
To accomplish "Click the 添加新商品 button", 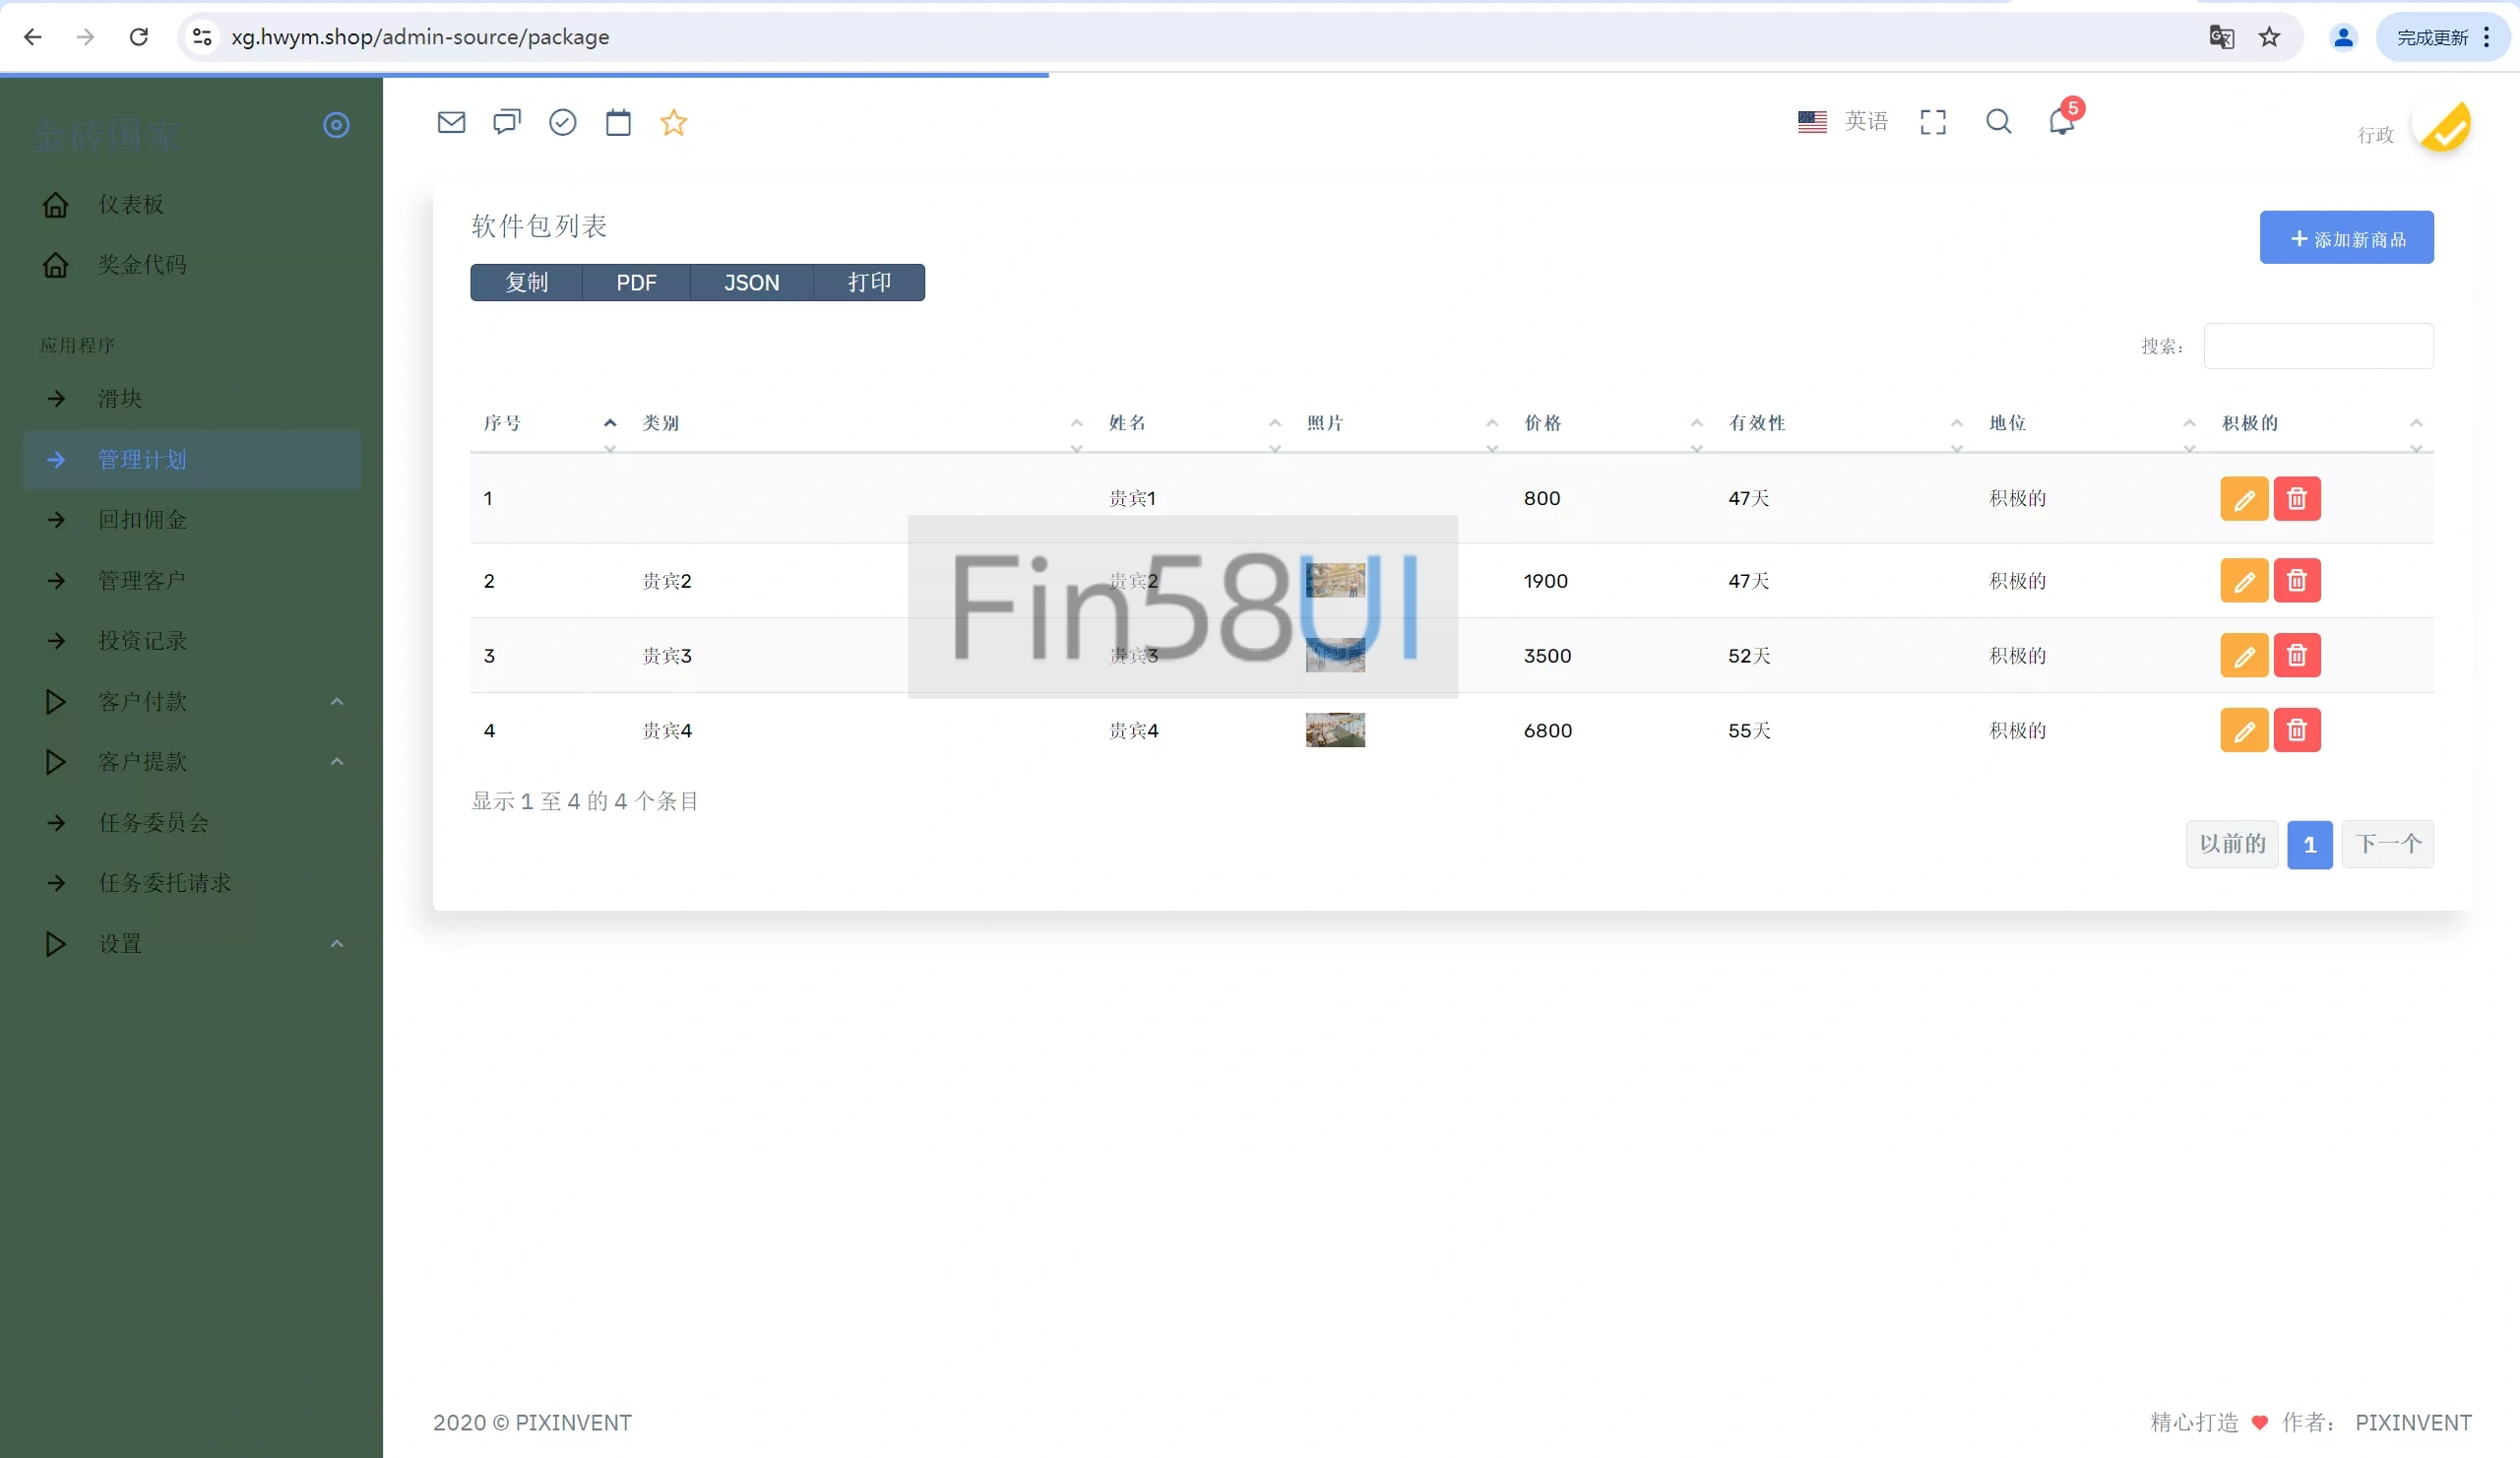I will [x=2346, y=238].
